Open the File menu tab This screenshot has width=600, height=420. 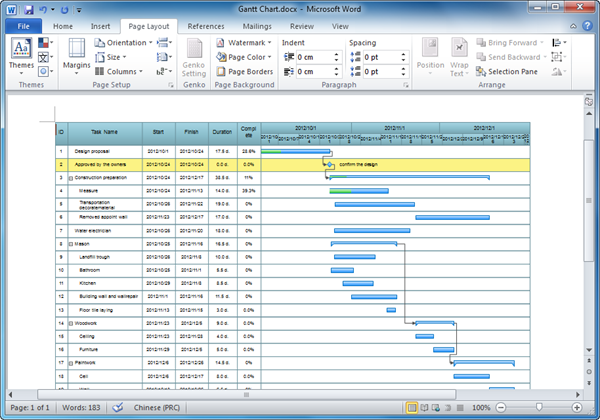click(23, 25)
